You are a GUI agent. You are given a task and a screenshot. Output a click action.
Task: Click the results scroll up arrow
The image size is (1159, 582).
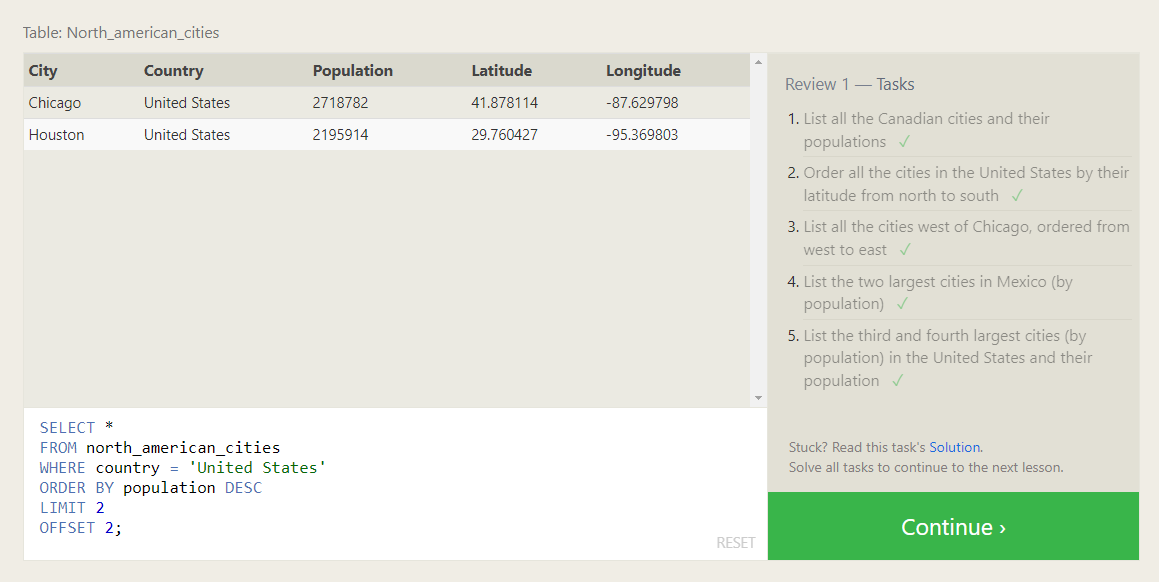(x=758, y=62)
